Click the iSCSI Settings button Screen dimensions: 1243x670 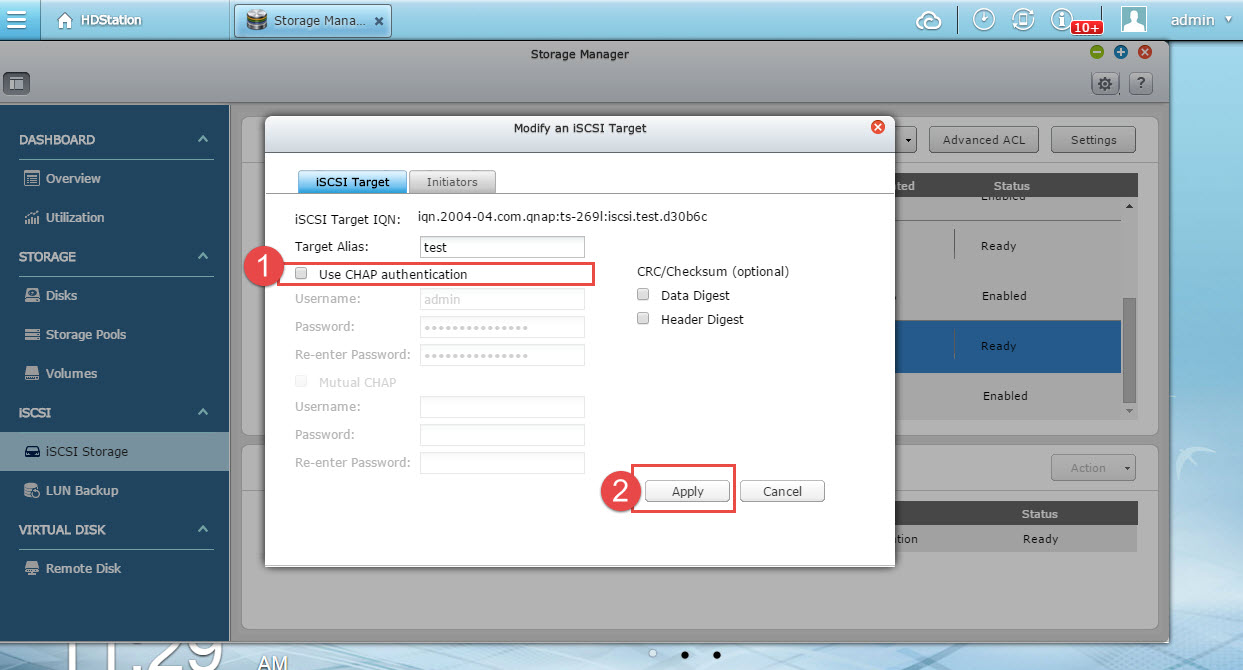[x=1093, y=140]
